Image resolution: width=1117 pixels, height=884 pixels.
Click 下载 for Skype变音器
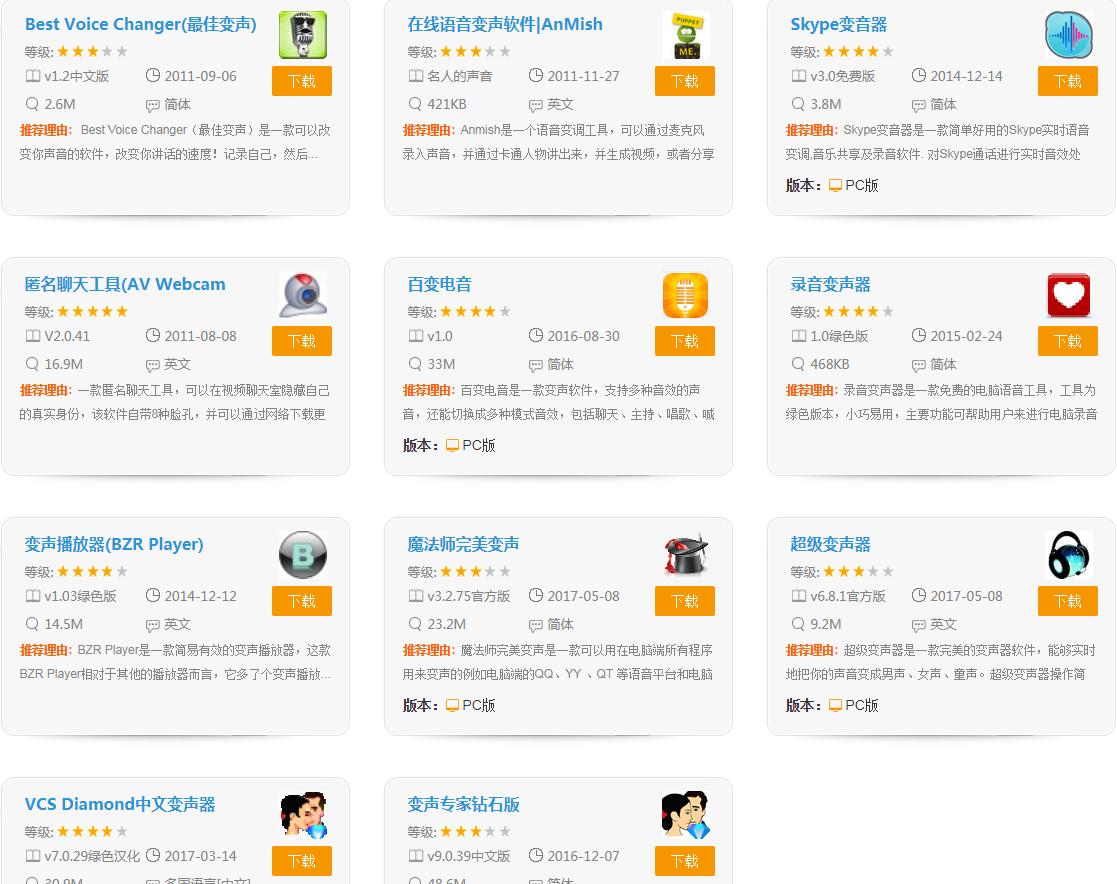point(1068,81)
